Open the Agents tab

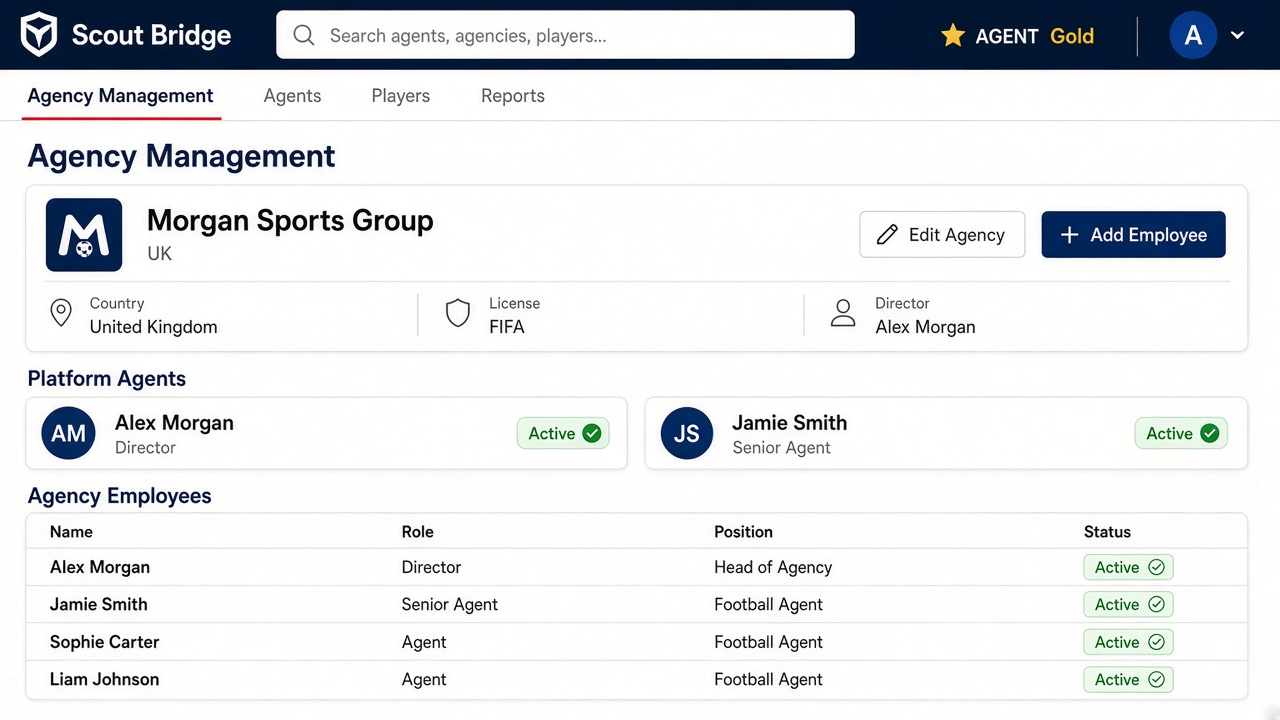[292, 96]
